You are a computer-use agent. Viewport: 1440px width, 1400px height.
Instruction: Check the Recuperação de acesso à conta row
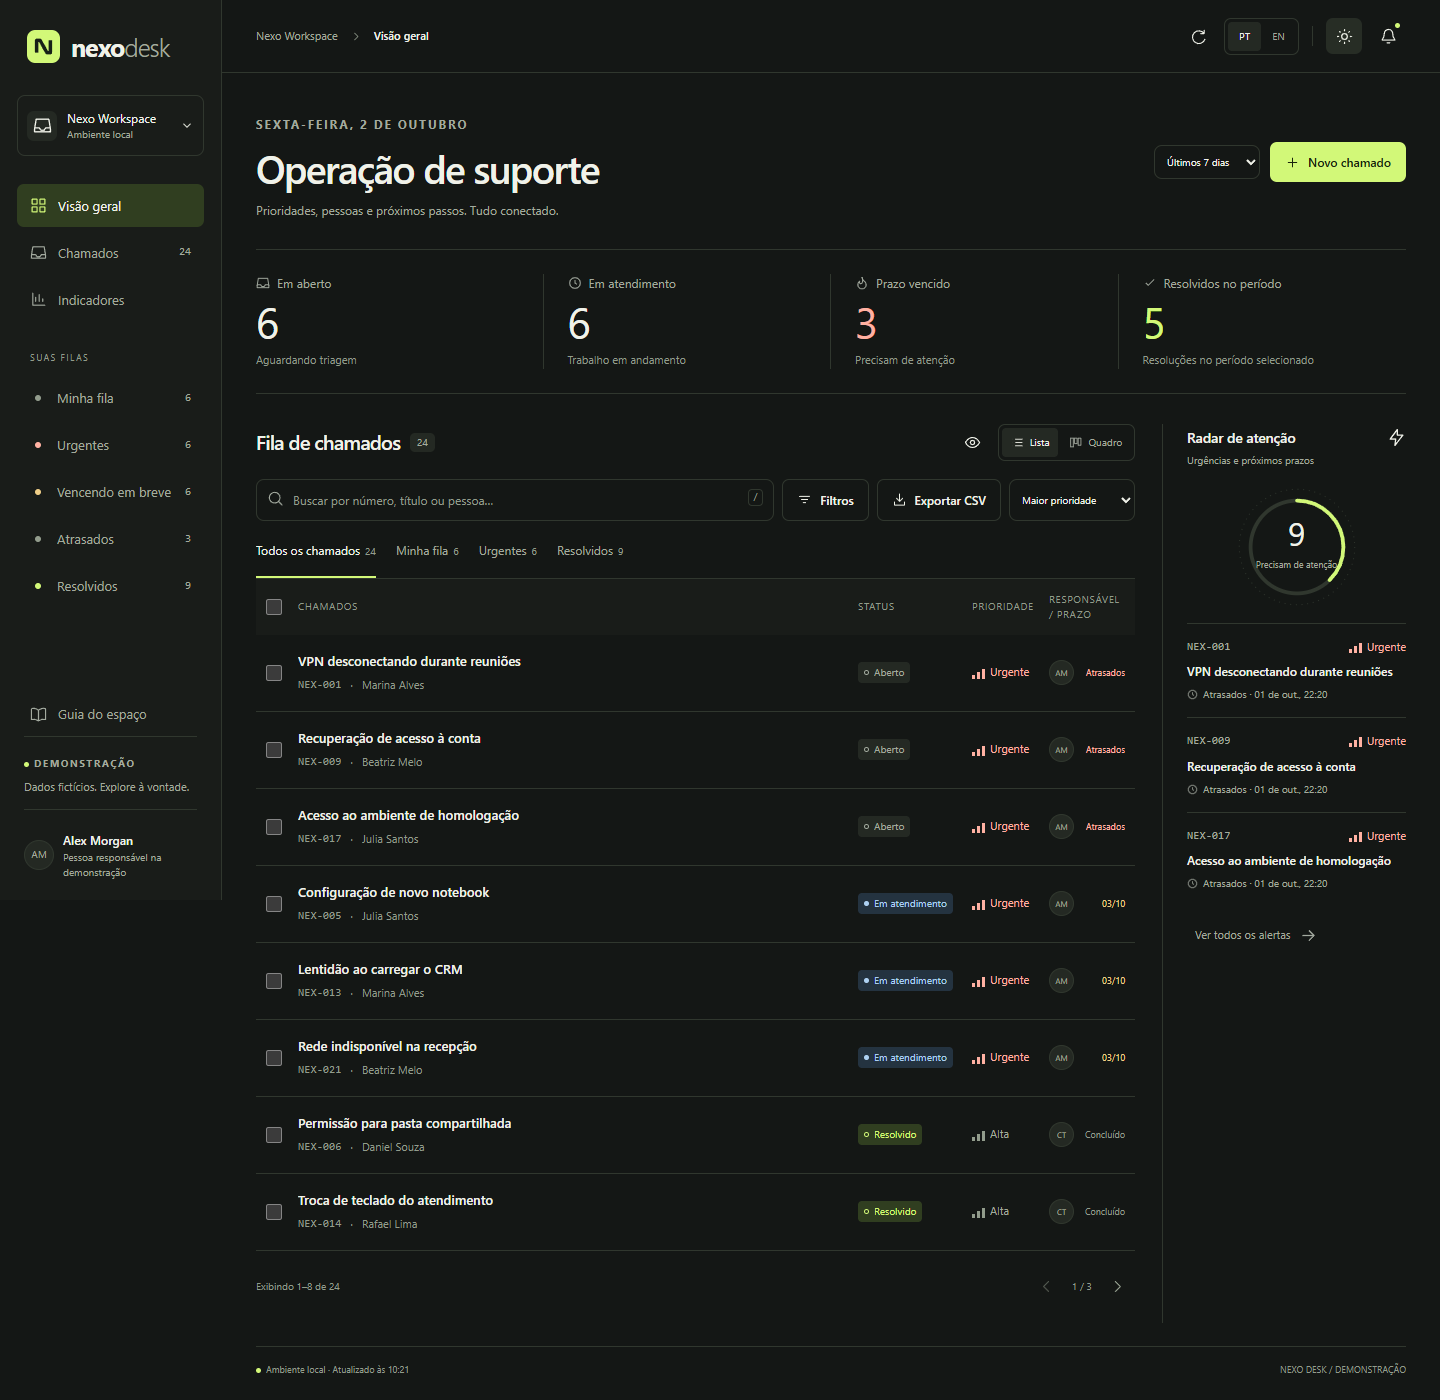pos(274,750)
